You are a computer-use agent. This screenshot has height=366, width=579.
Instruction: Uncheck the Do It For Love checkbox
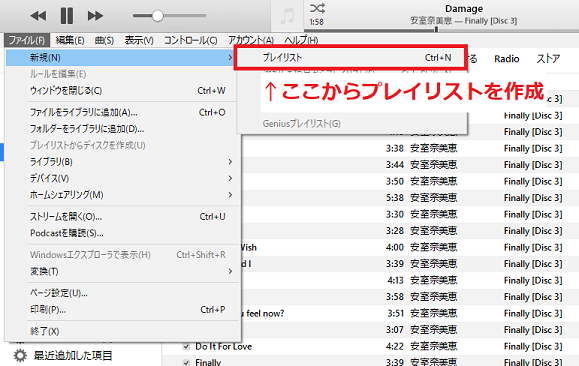(186, 346)
